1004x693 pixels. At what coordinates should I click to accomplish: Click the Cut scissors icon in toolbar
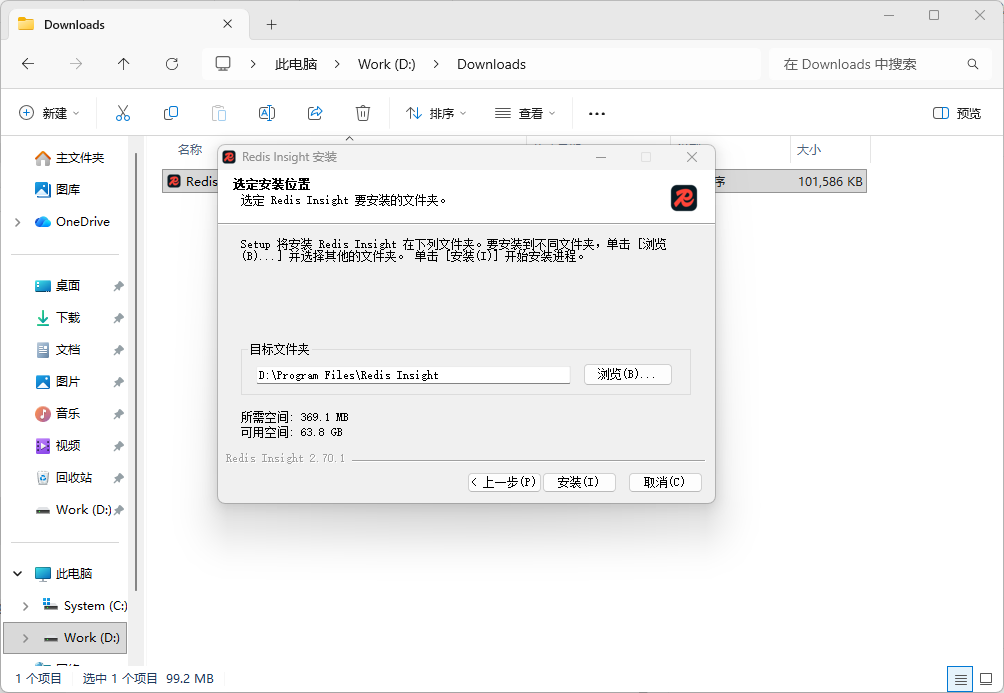(x=123, y=113)
